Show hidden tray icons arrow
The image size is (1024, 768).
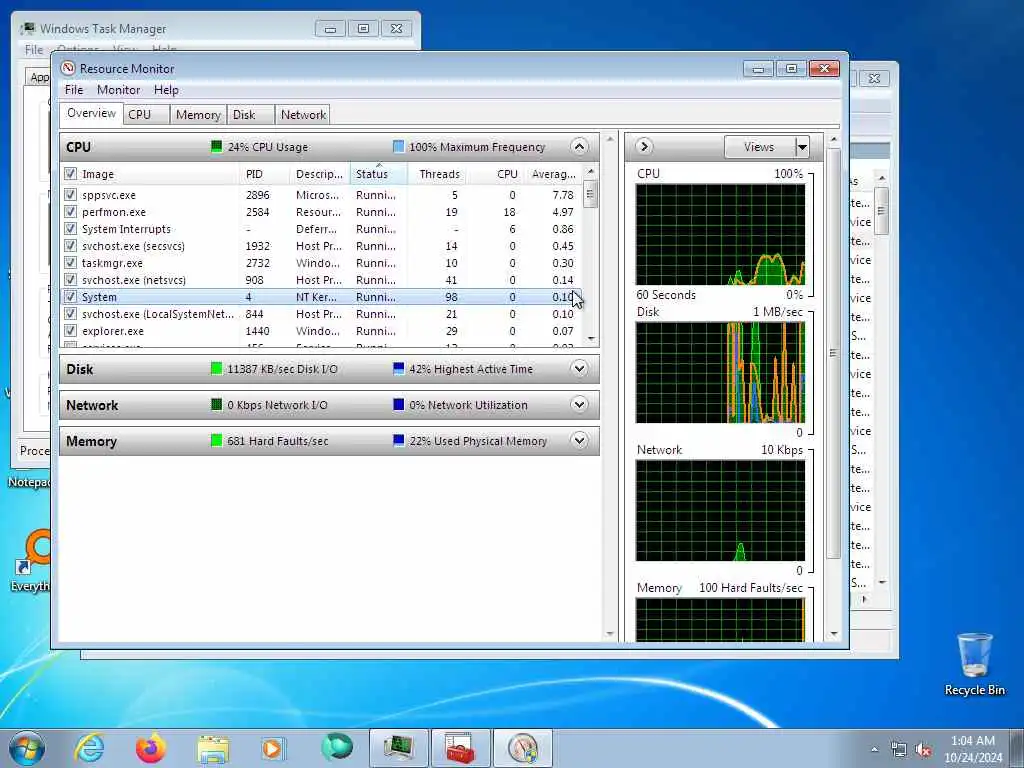coord(874,749)
